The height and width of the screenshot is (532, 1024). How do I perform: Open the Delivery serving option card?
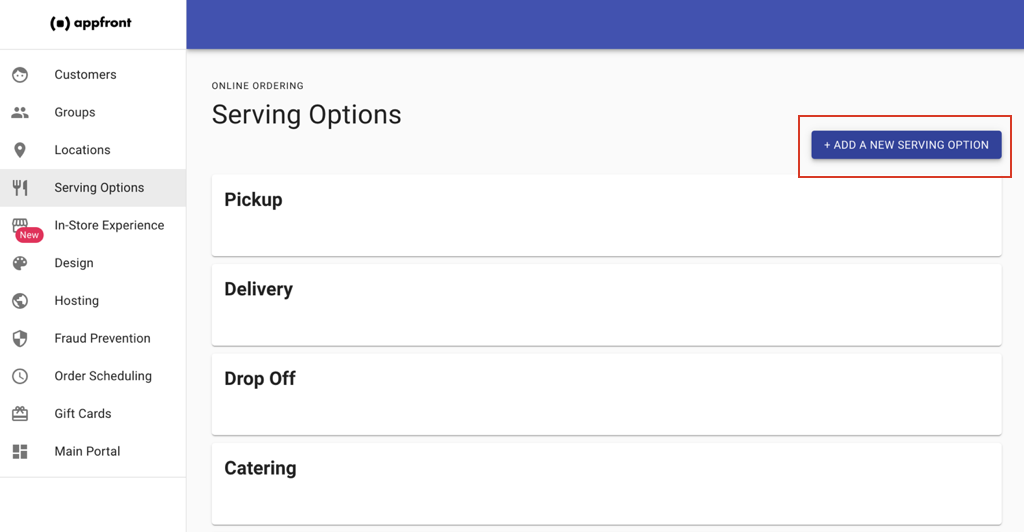click(x=606, y=305)
